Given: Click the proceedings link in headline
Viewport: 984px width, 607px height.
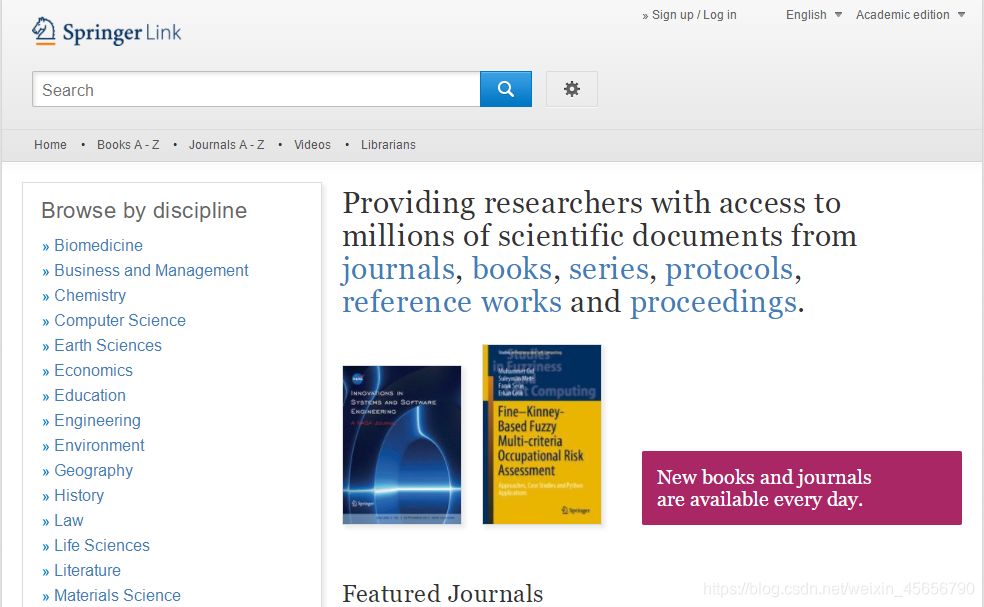Looking at the screenshot, I should tap(714, 303).
